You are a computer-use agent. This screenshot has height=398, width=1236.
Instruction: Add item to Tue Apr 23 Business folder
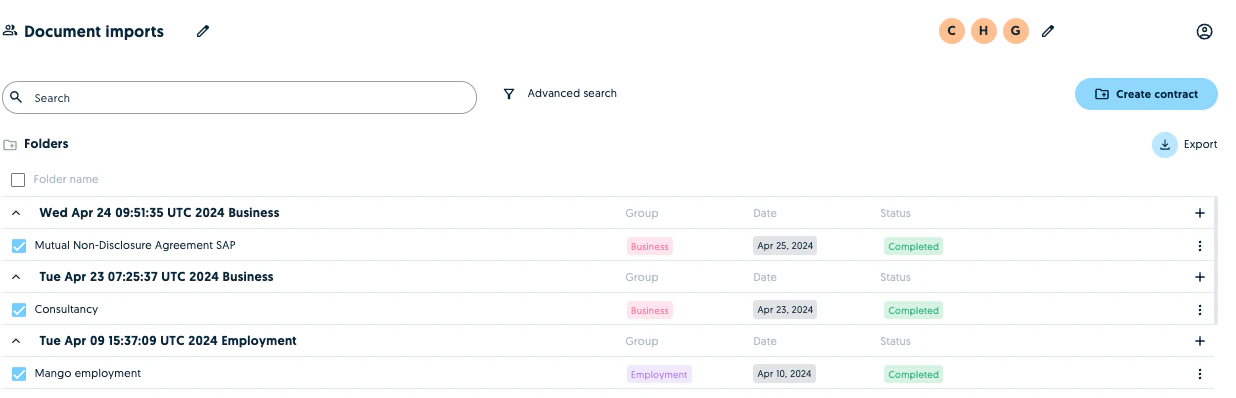(1200, 277)
